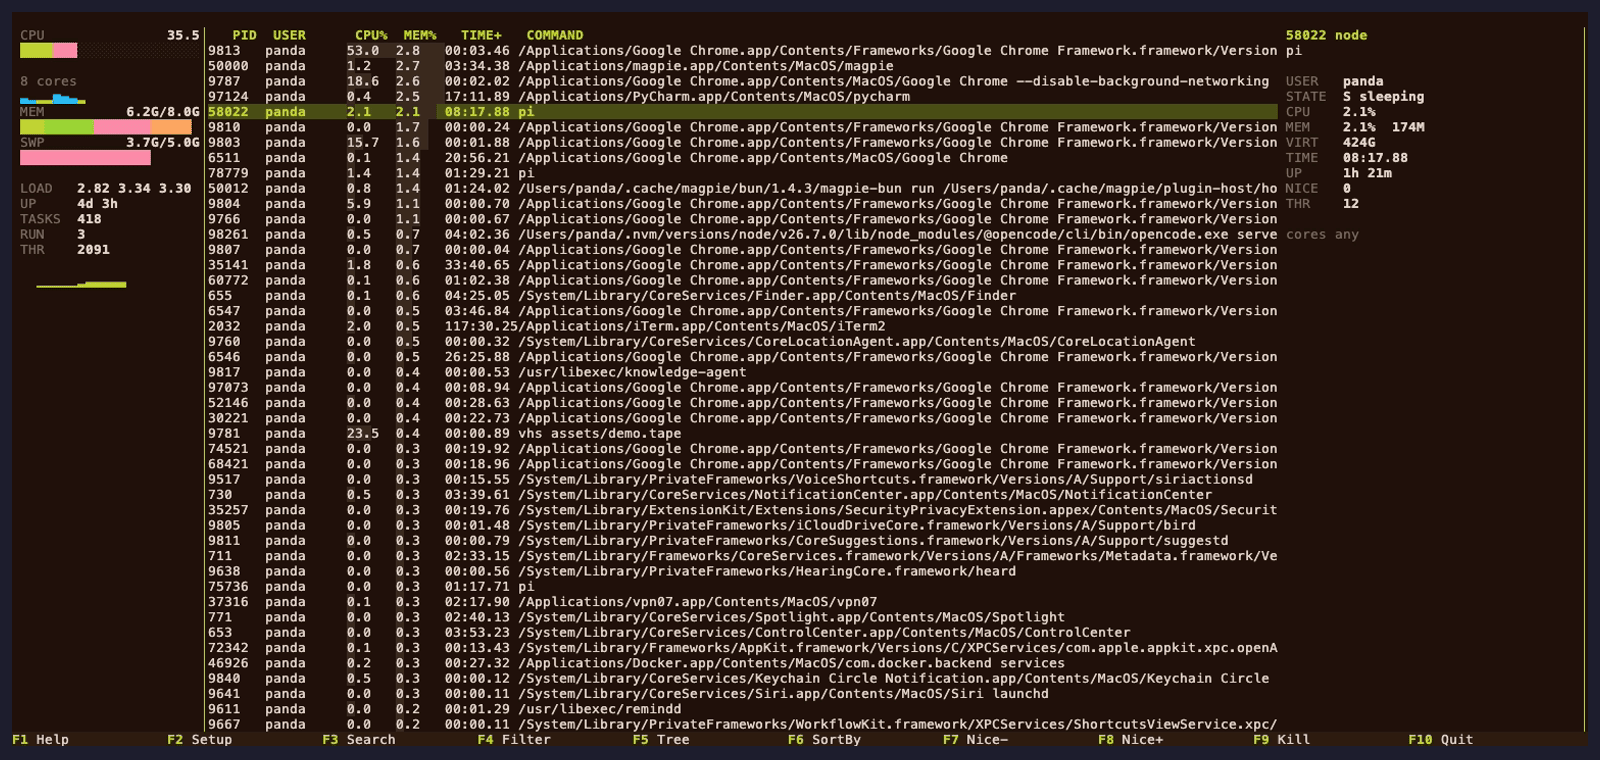Select Spotlight process row PID 771
The image size is (1600, 760).
[x=742, y=617]
